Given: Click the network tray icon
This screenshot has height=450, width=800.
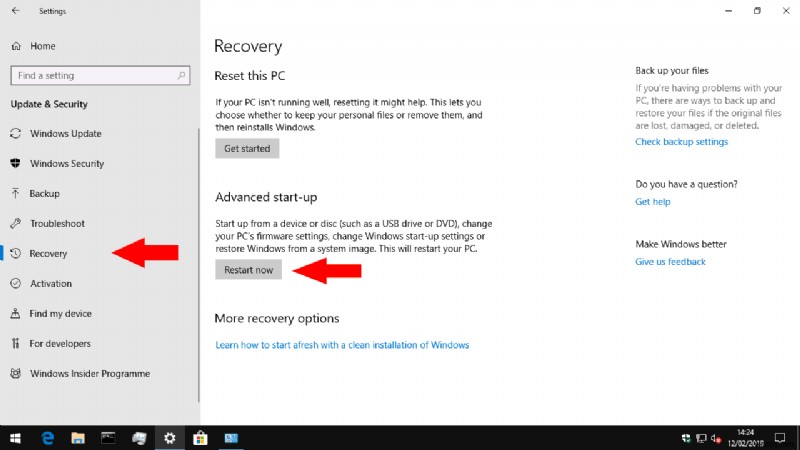Looking at the screenshot, I should click(x=701, y=439).
